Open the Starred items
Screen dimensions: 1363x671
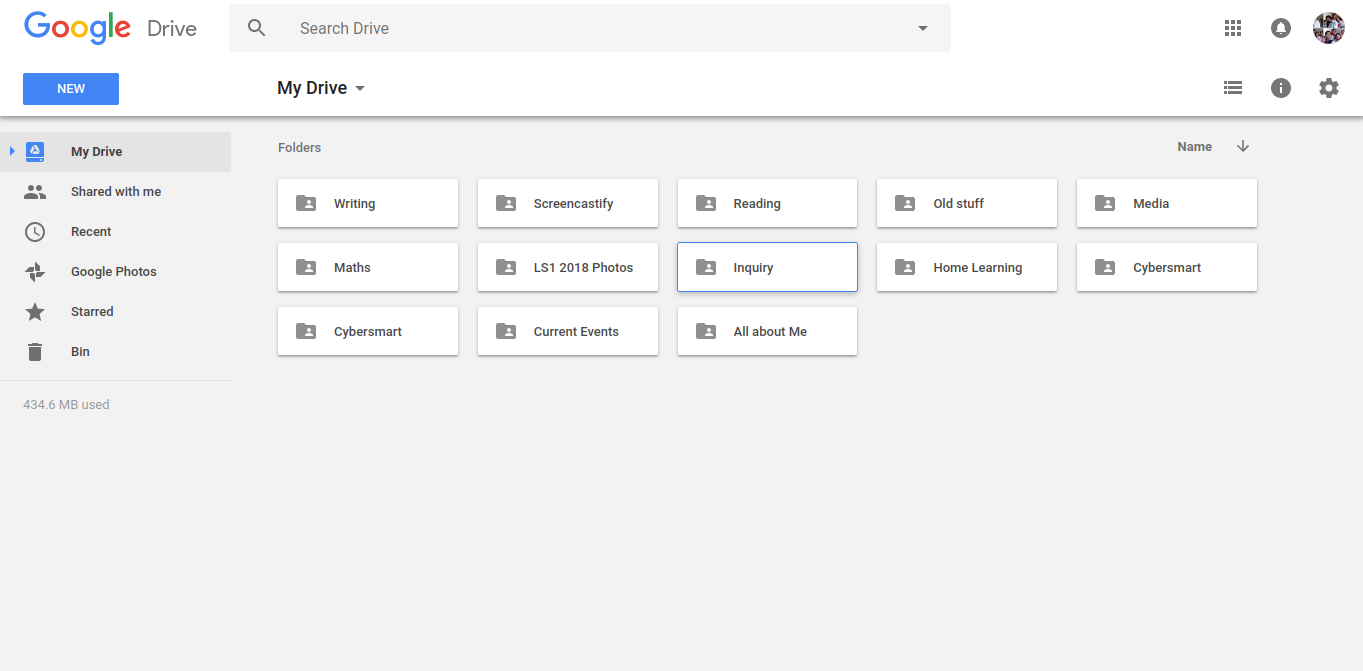92,311
